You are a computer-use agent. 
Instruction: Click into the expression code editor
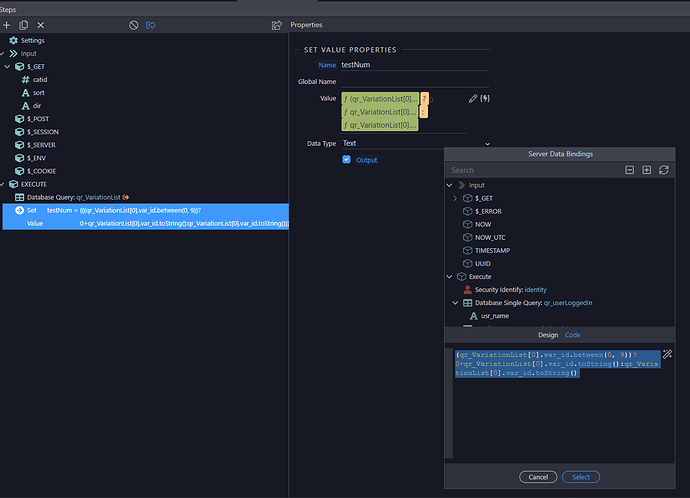pyautogui.click(x=557, y=403)
